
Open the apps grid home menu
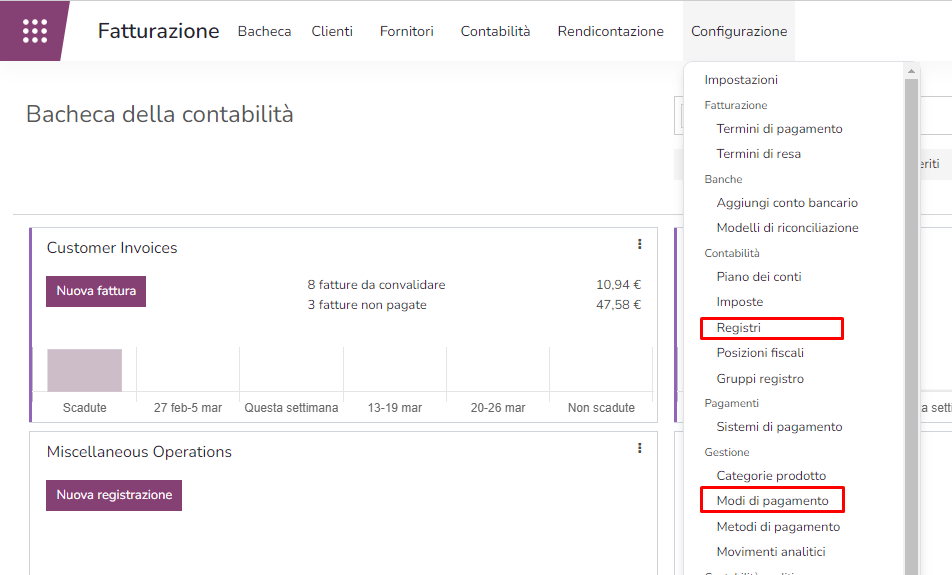point(35,31)
